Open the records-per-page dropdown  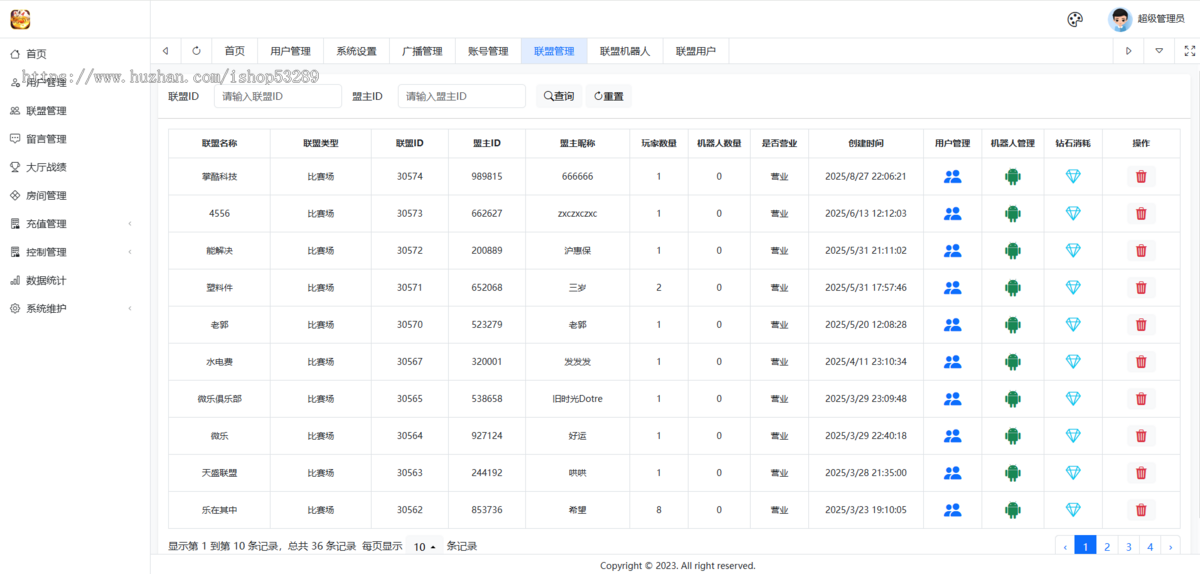[425, 546]
